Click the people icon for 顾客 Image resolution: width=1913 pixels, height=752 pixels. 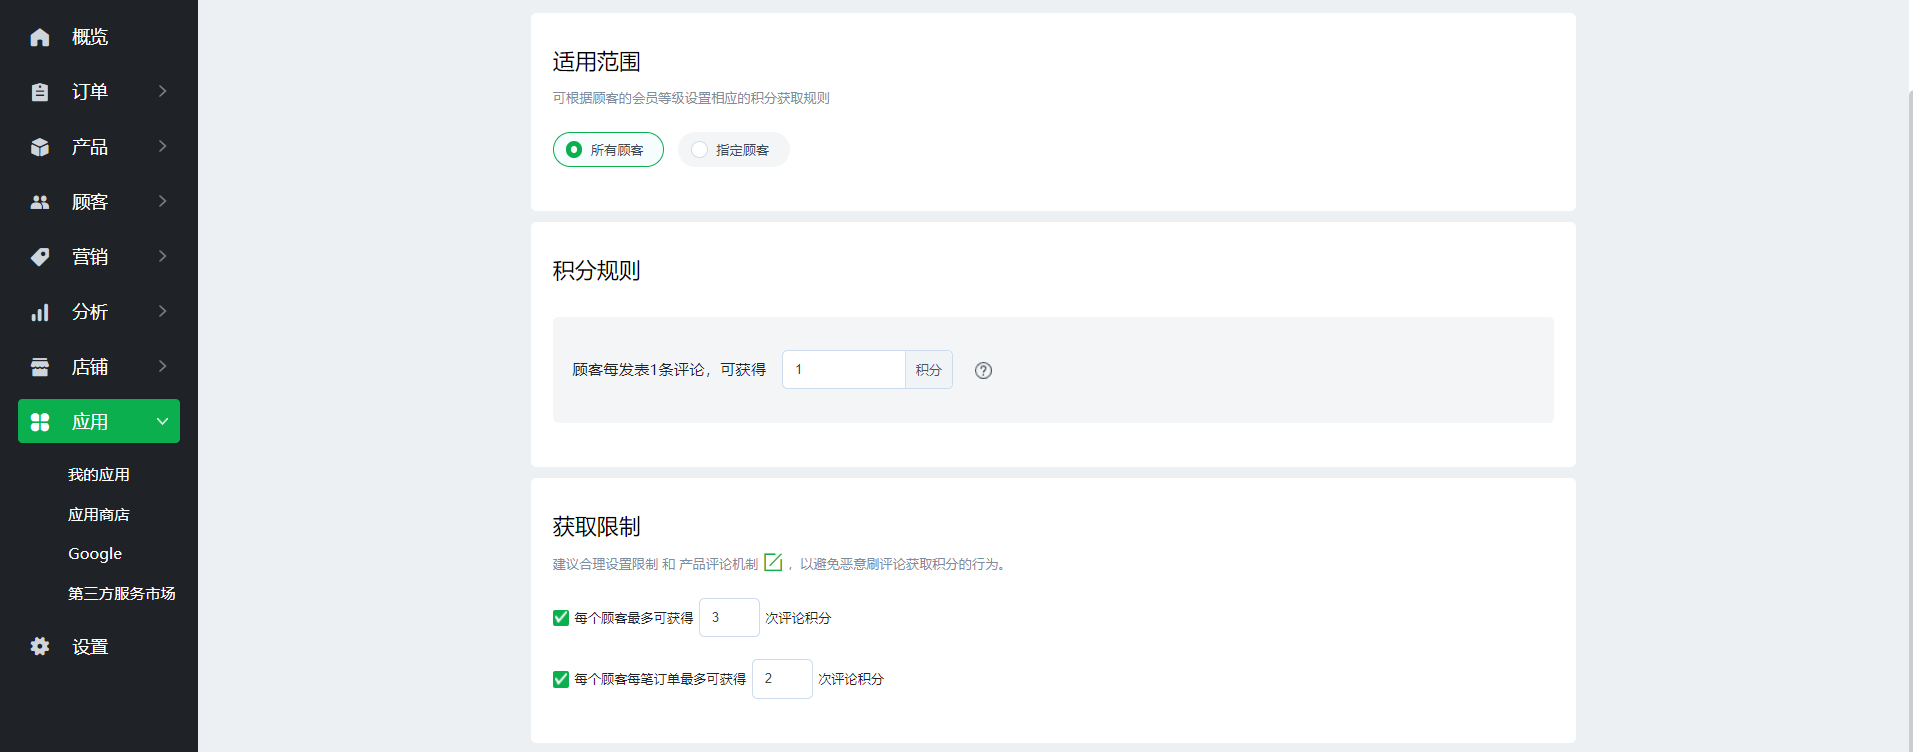(40, 202)
